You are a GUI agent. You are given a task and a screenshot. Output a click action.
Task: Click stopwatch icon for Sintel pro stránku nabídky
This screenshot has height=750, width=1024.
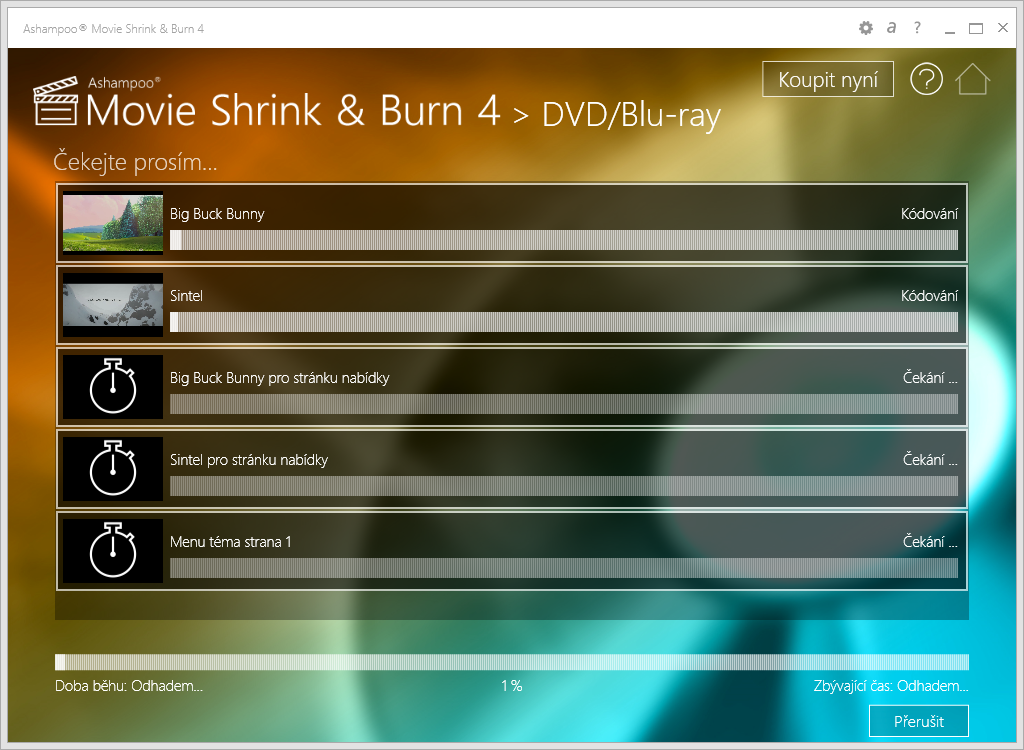(x=113, y=469)
